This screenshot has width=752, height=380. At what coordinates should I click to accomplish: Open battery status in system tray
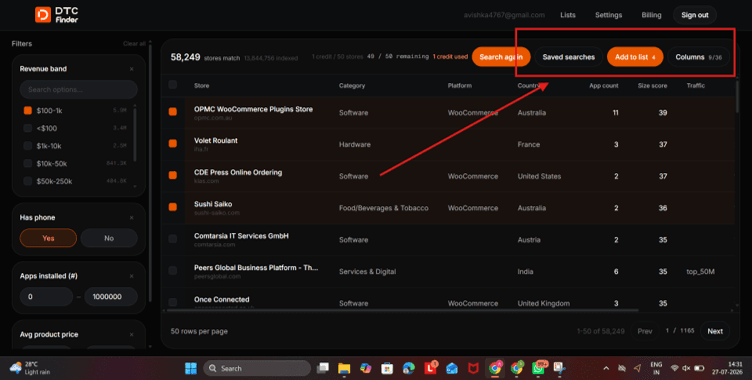point(699,368)
